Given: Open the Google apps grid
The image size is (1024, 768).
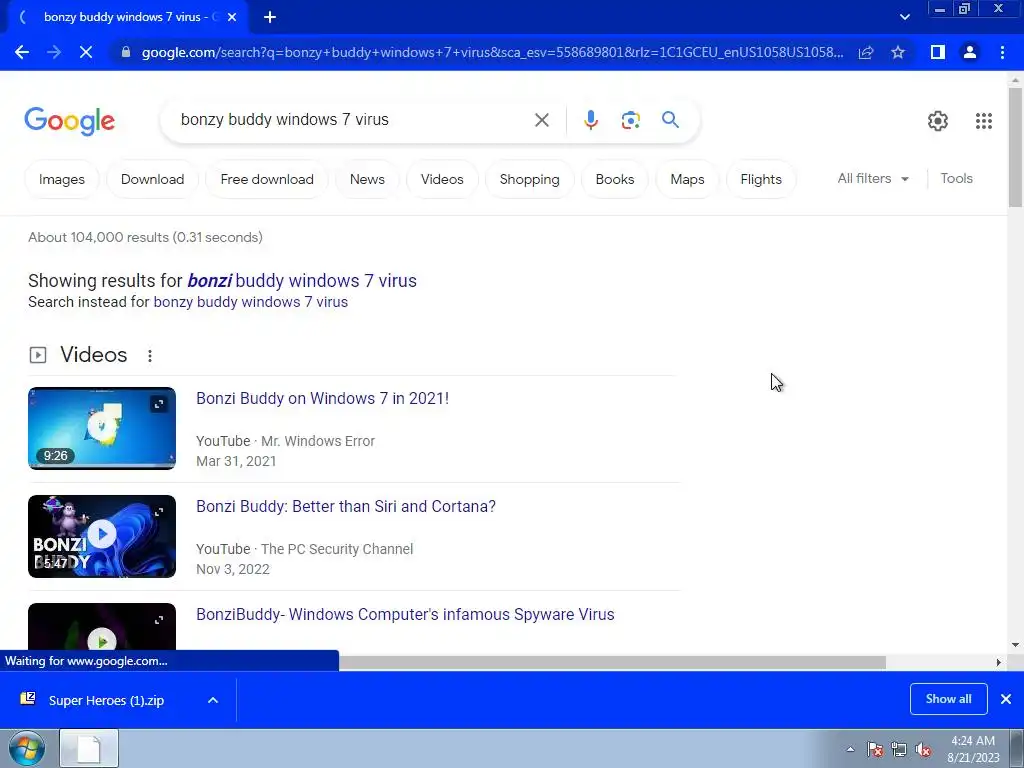Looking at the screenshot, I should point(984,121).
